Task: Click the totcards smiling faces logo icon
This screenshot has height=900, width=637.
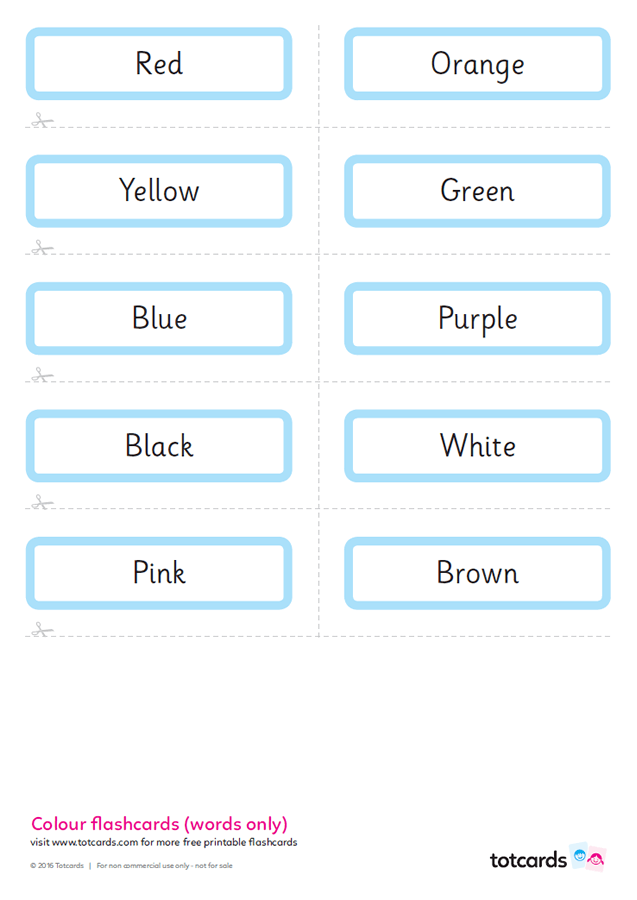Action: (x=588, y=857)
